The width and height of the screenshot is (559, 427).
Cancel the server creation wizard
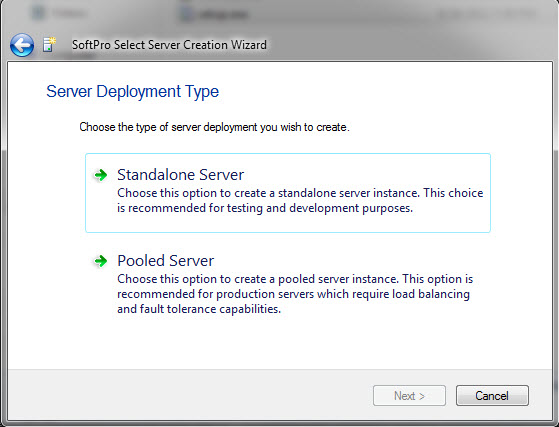[x=492, y=396]
